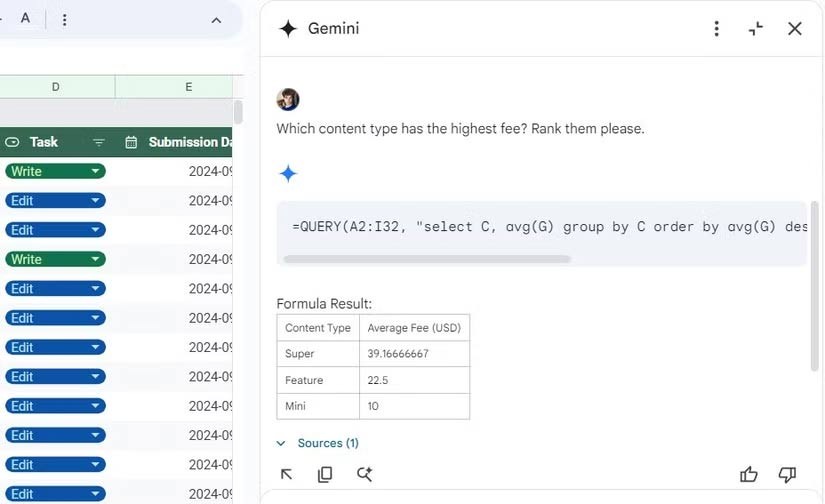Viewport: 825px width, 504px height.
Task: Open the toolbar three-dot overflow menu
Action: [65, 20]
